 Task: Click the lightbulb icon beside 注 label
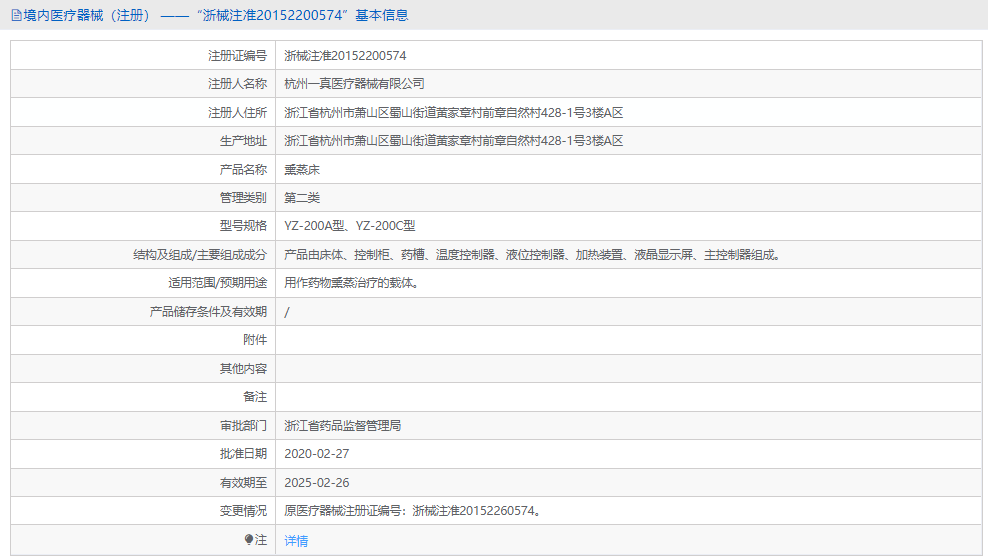pyautogui.click(x=249, y=540)
